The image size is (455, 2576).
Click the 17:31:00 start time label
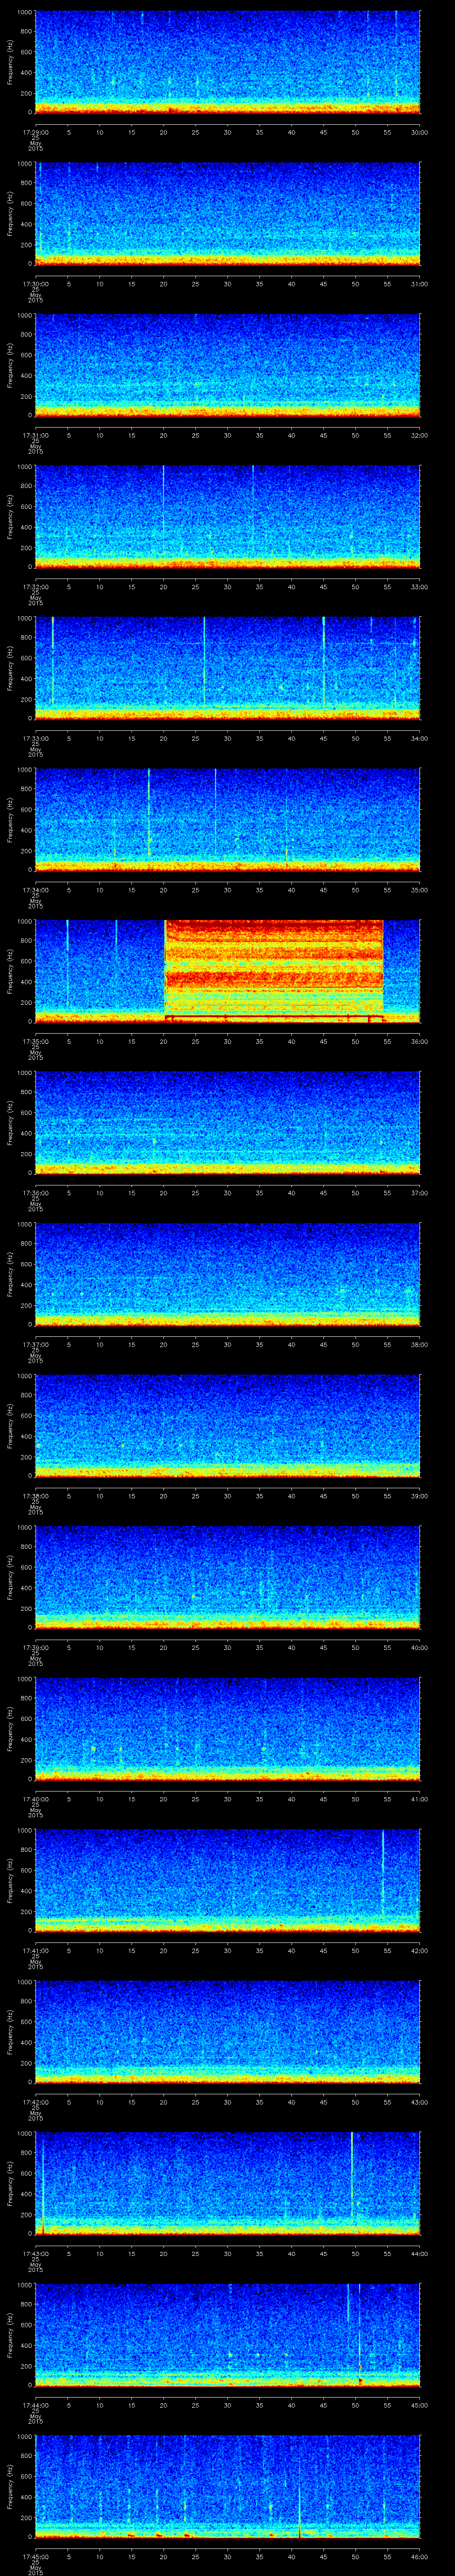point(35,435)
